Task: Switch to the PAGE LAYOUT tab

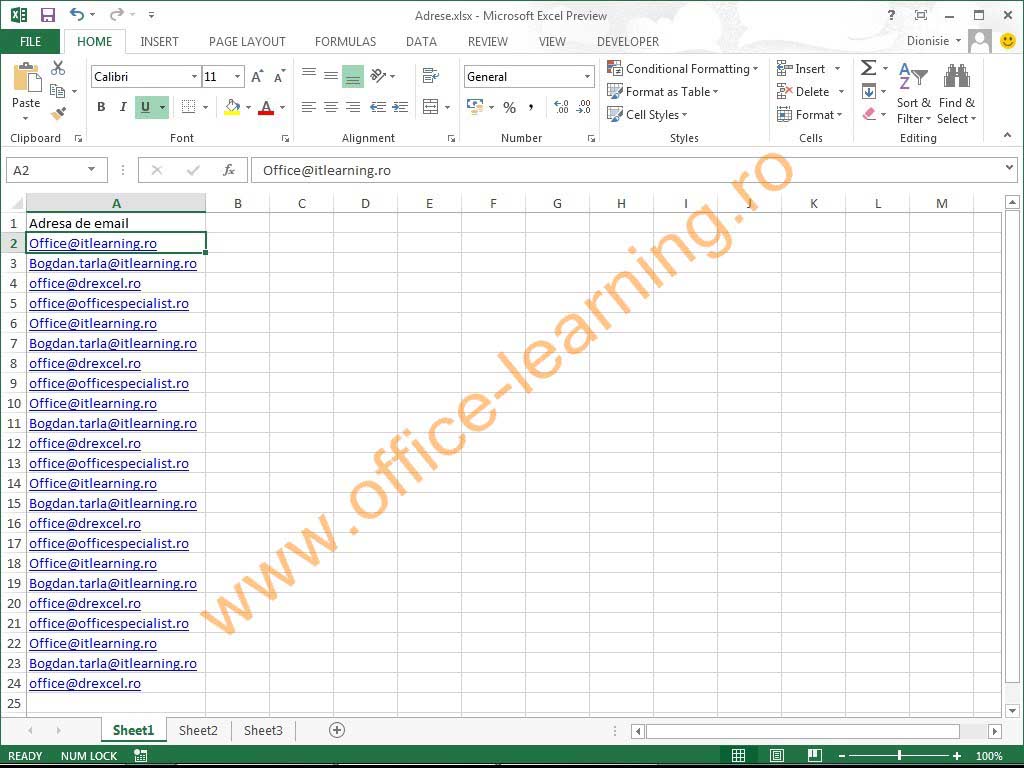Action: pyautogui.click(x=248, y=42)
